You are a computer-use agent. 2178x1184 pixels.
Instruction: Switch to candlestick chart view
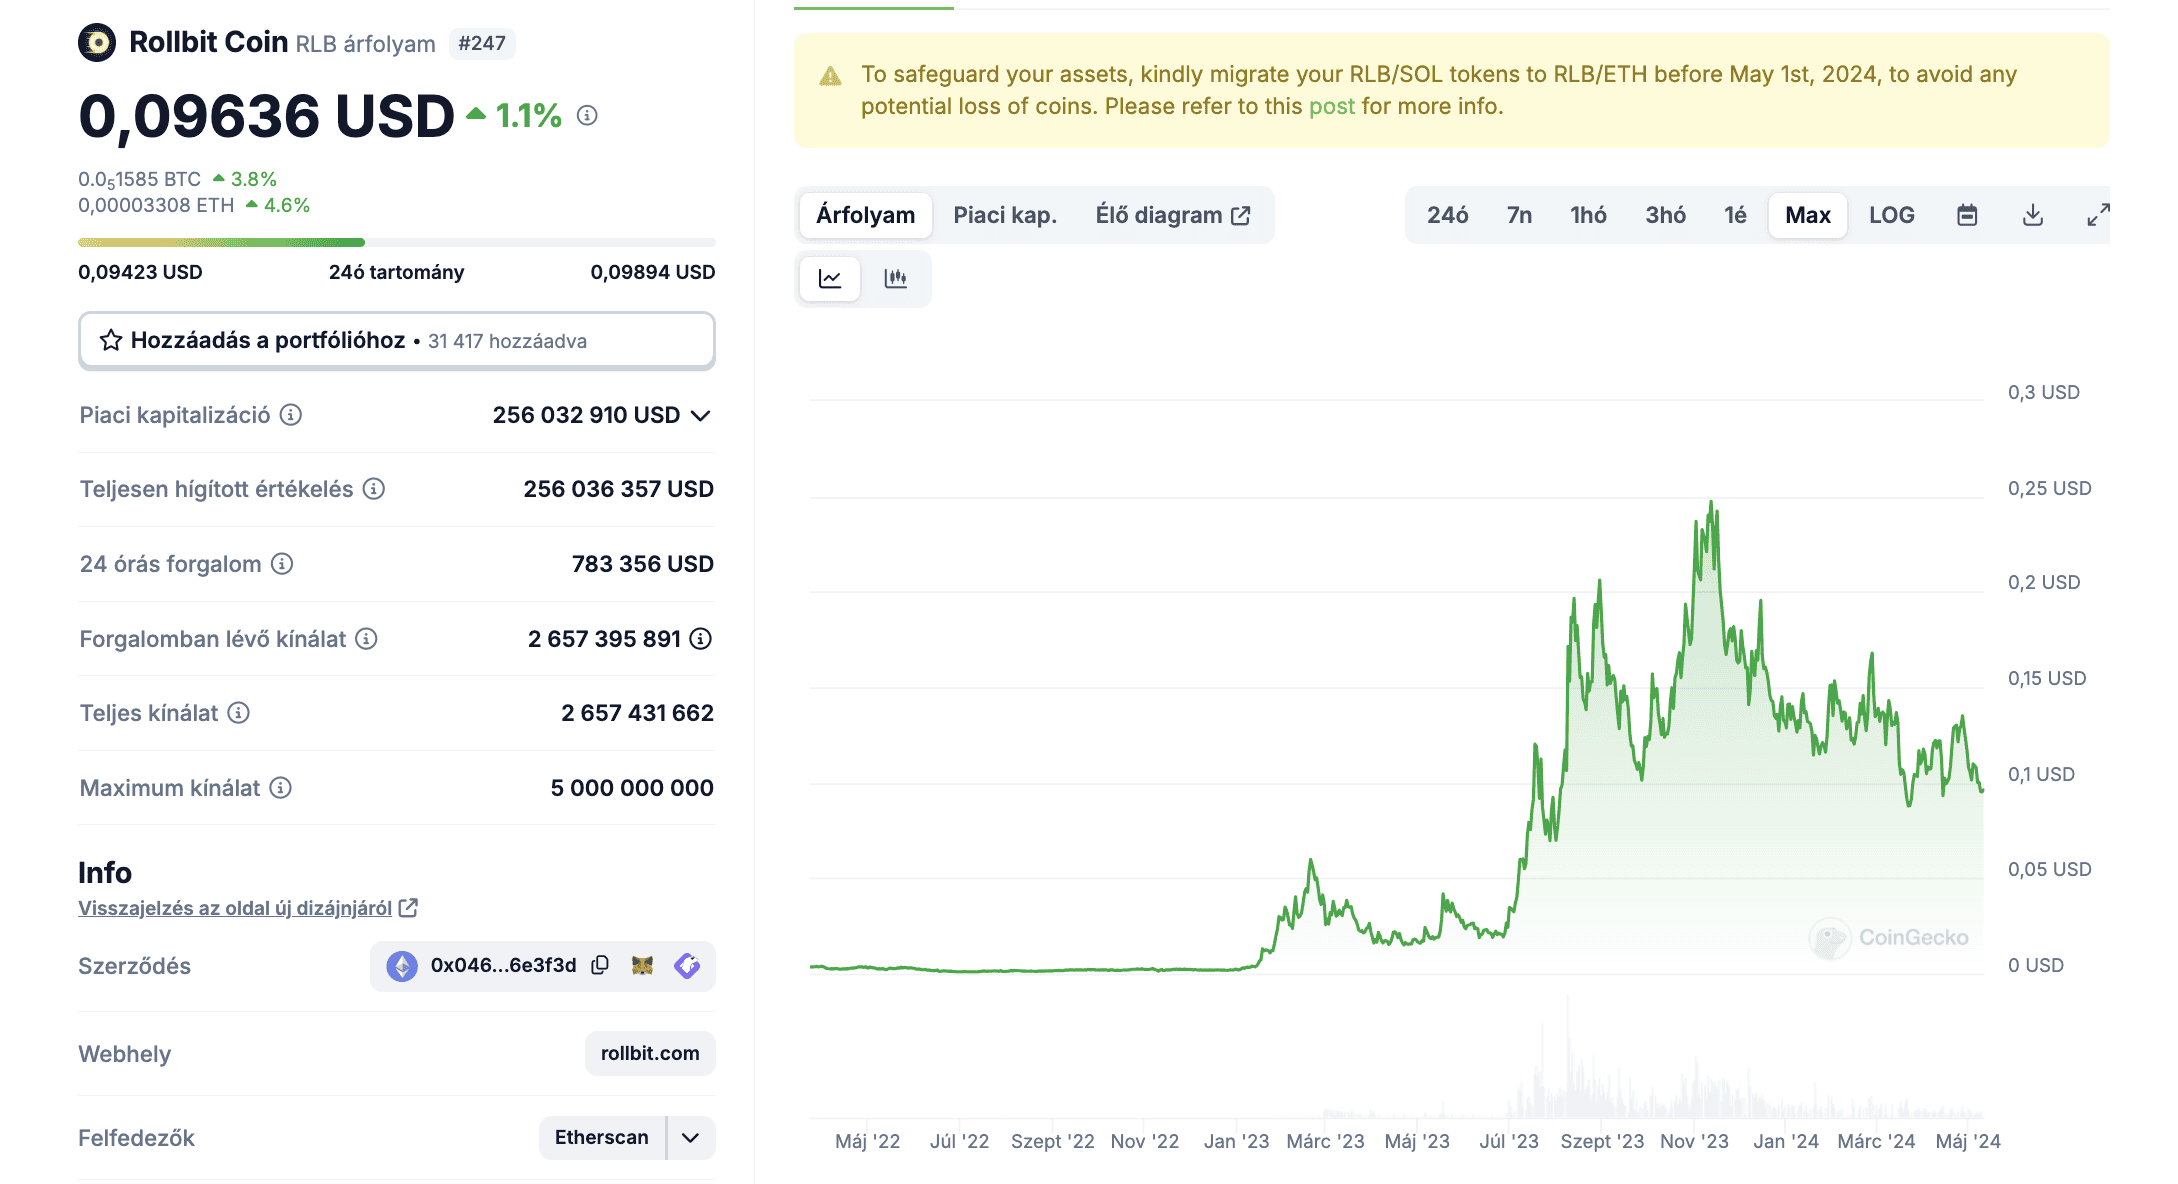896,279
